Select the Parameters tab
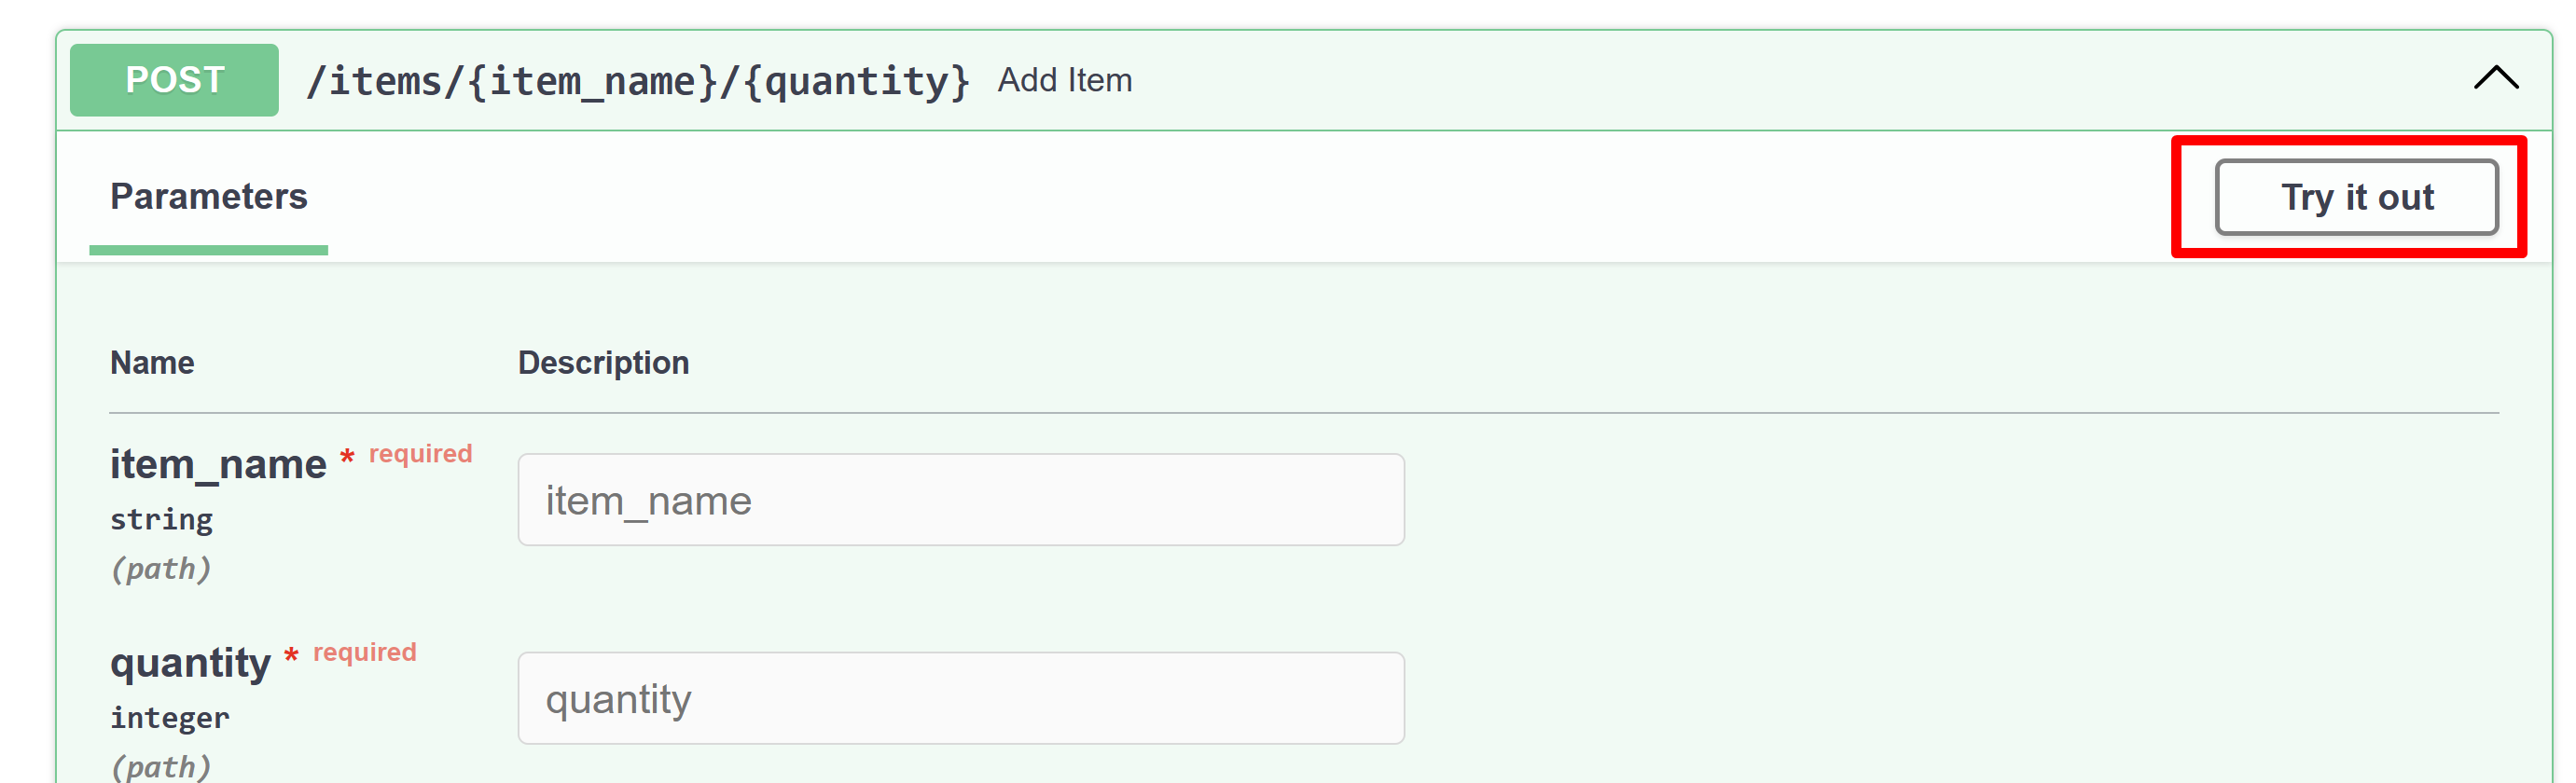This screenshot has width=2576, height=783. click(x=208, y=197)
